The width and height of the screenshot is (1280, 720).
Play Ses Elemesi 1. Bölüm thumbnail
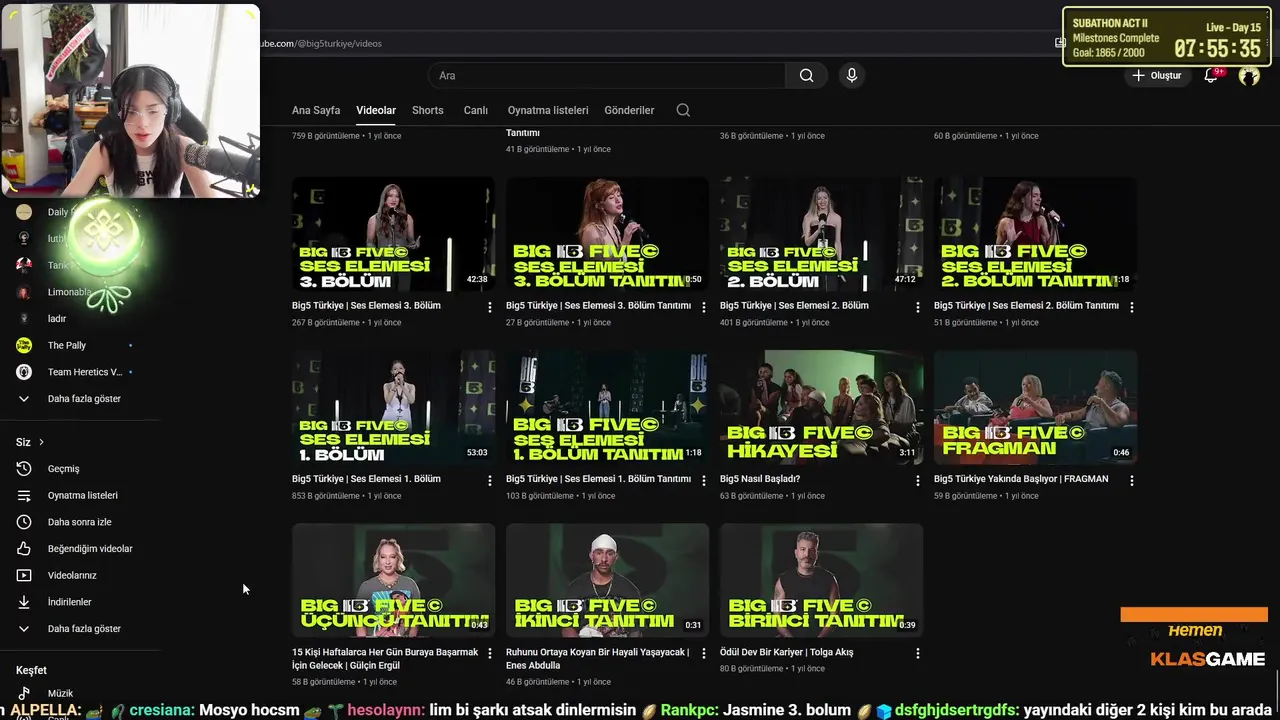[393, 407]
